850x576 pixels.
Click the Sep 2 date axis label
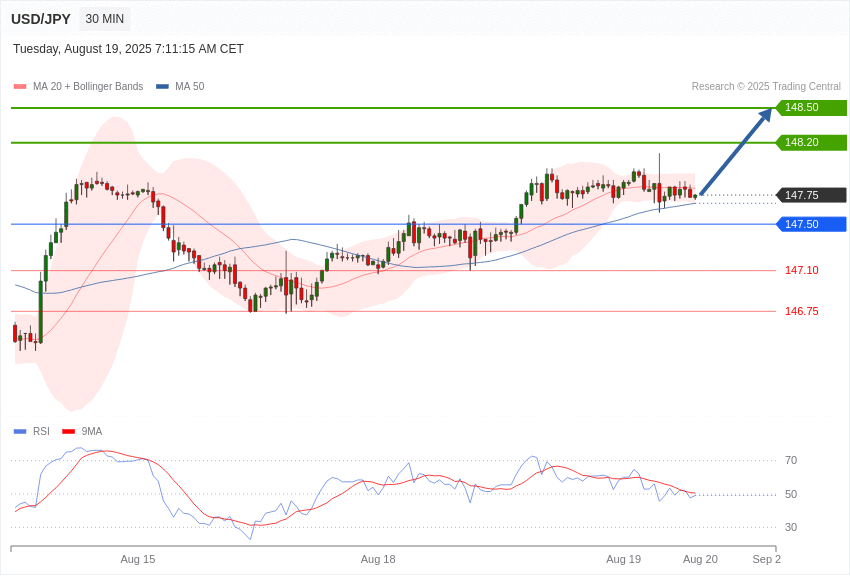pyautogui.click(x=767, y=559)
